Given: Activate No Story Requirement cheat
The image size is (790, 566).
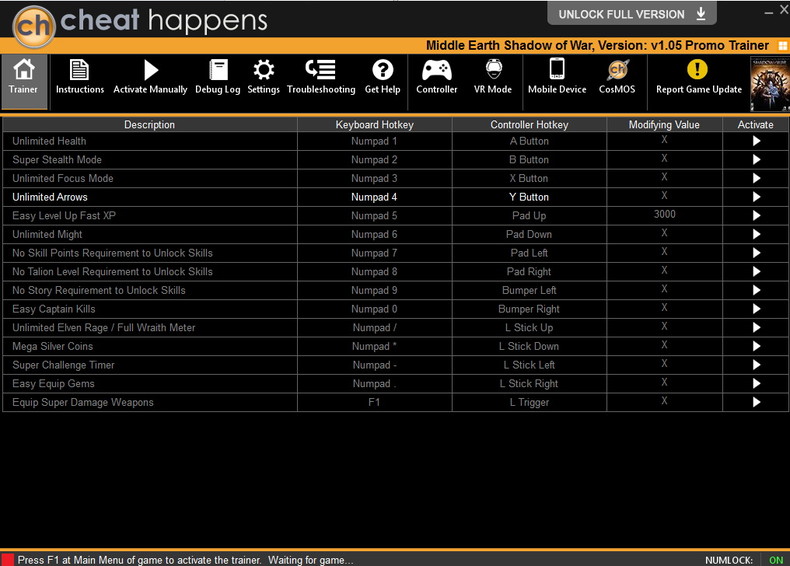Looking at the screenshot, I should coord(756,290).
